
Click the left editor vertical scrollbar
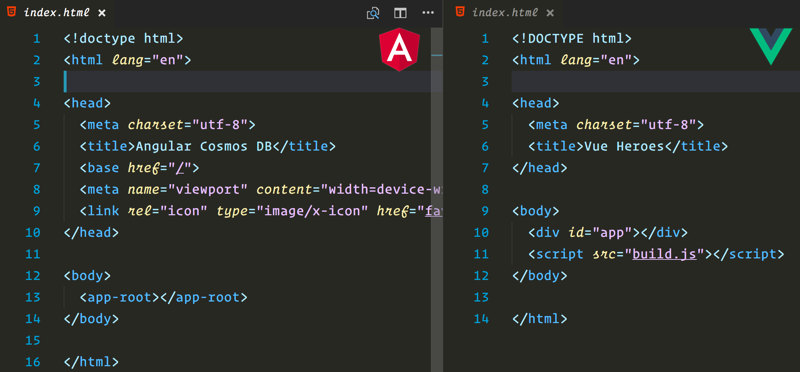[437, 199]
